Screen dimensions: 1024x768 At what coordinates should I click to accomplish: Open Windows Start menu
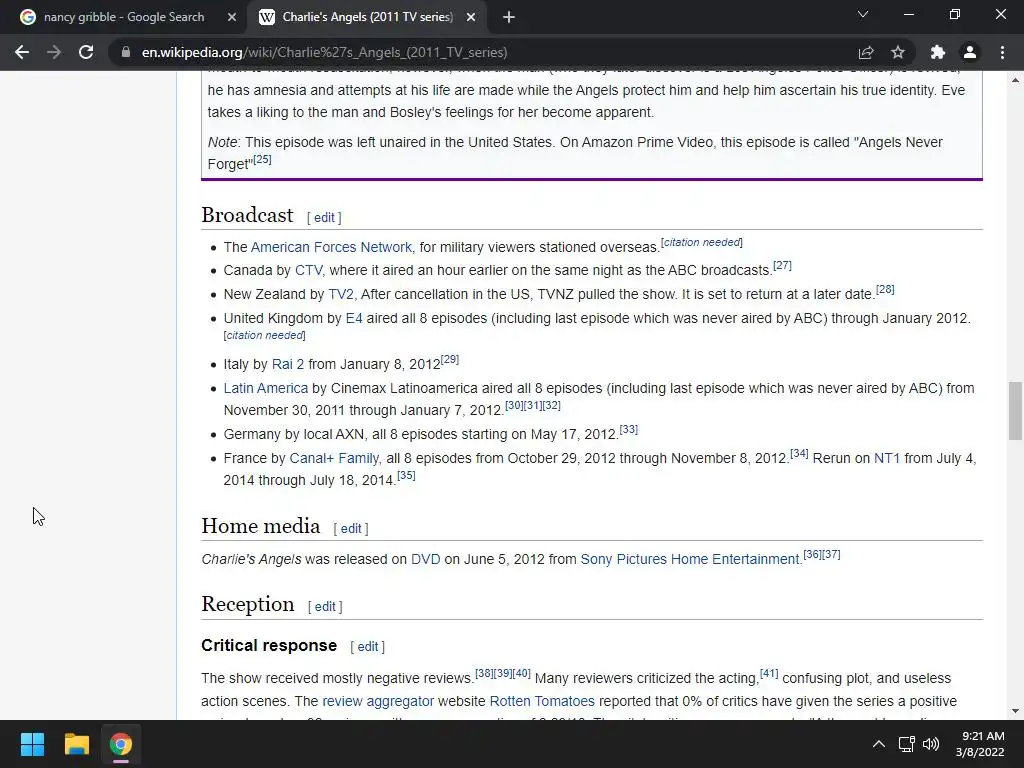click(32, 744)
